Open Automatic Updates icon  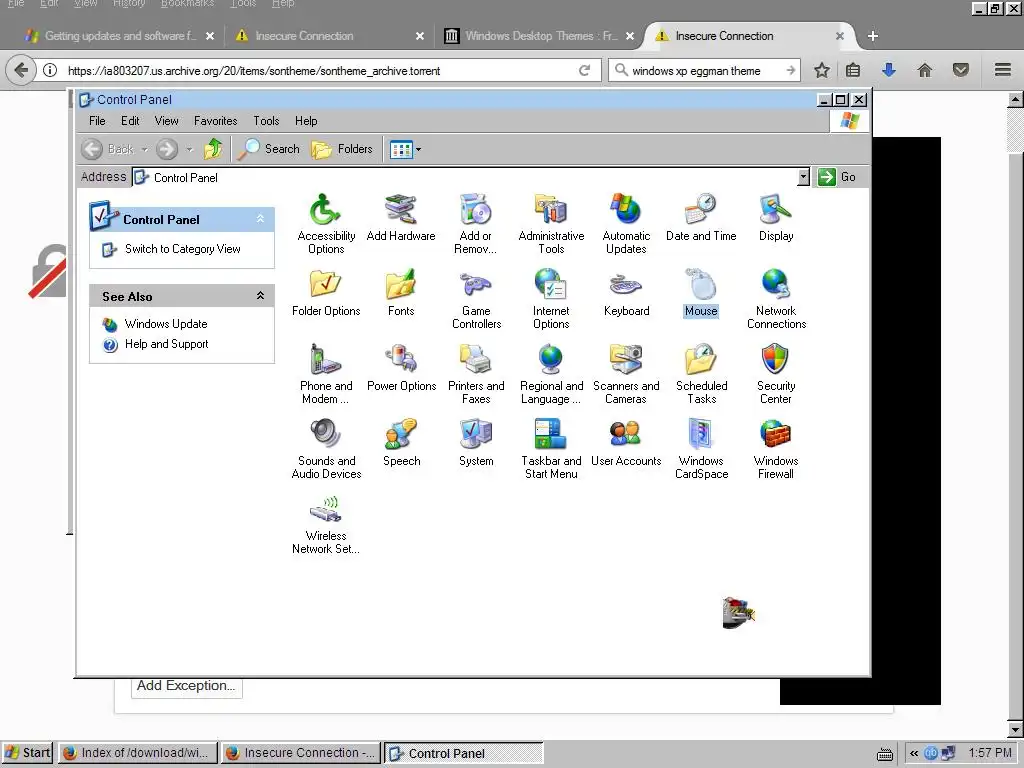tap(626, 223)
